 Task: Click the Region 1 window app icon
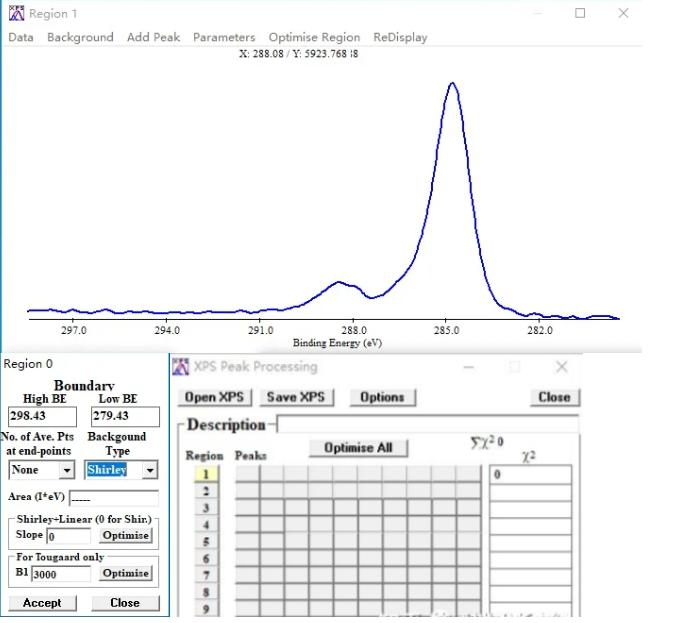[x=16, y=13]
